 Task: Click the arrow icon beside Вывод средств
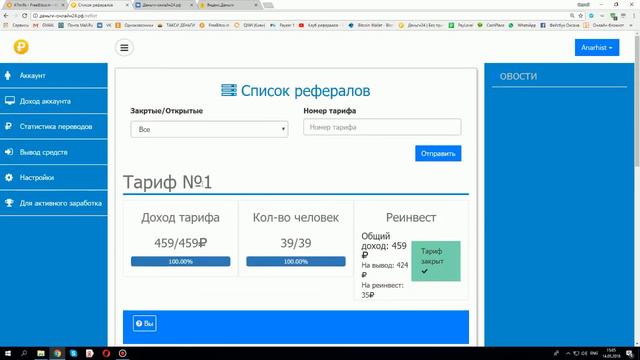9,152
